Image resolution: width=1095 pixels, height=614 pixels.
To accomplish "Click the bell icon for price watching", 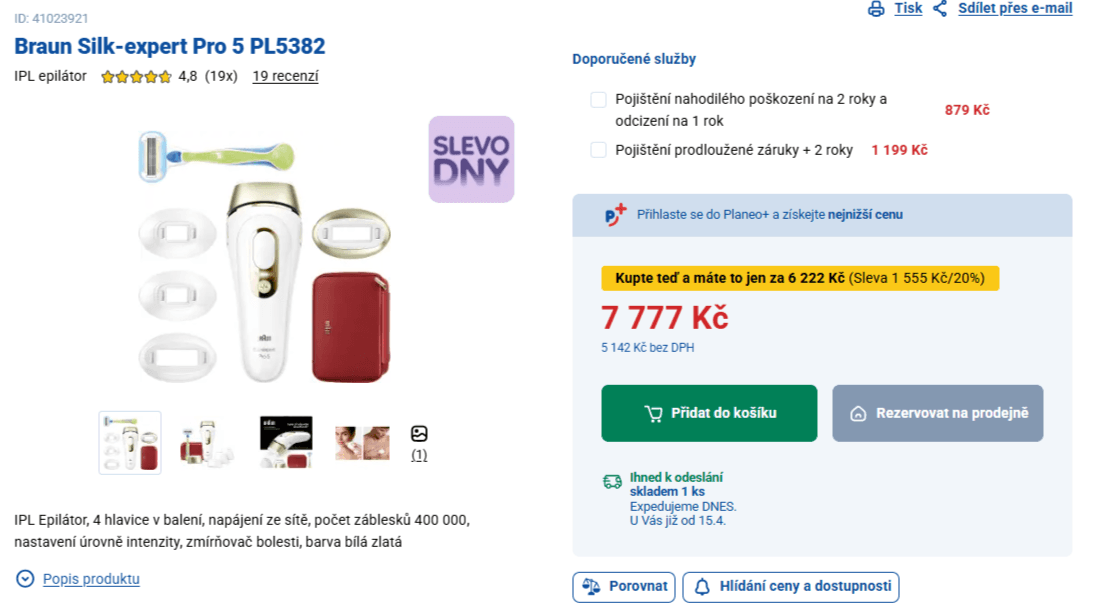I will (702, 587).
